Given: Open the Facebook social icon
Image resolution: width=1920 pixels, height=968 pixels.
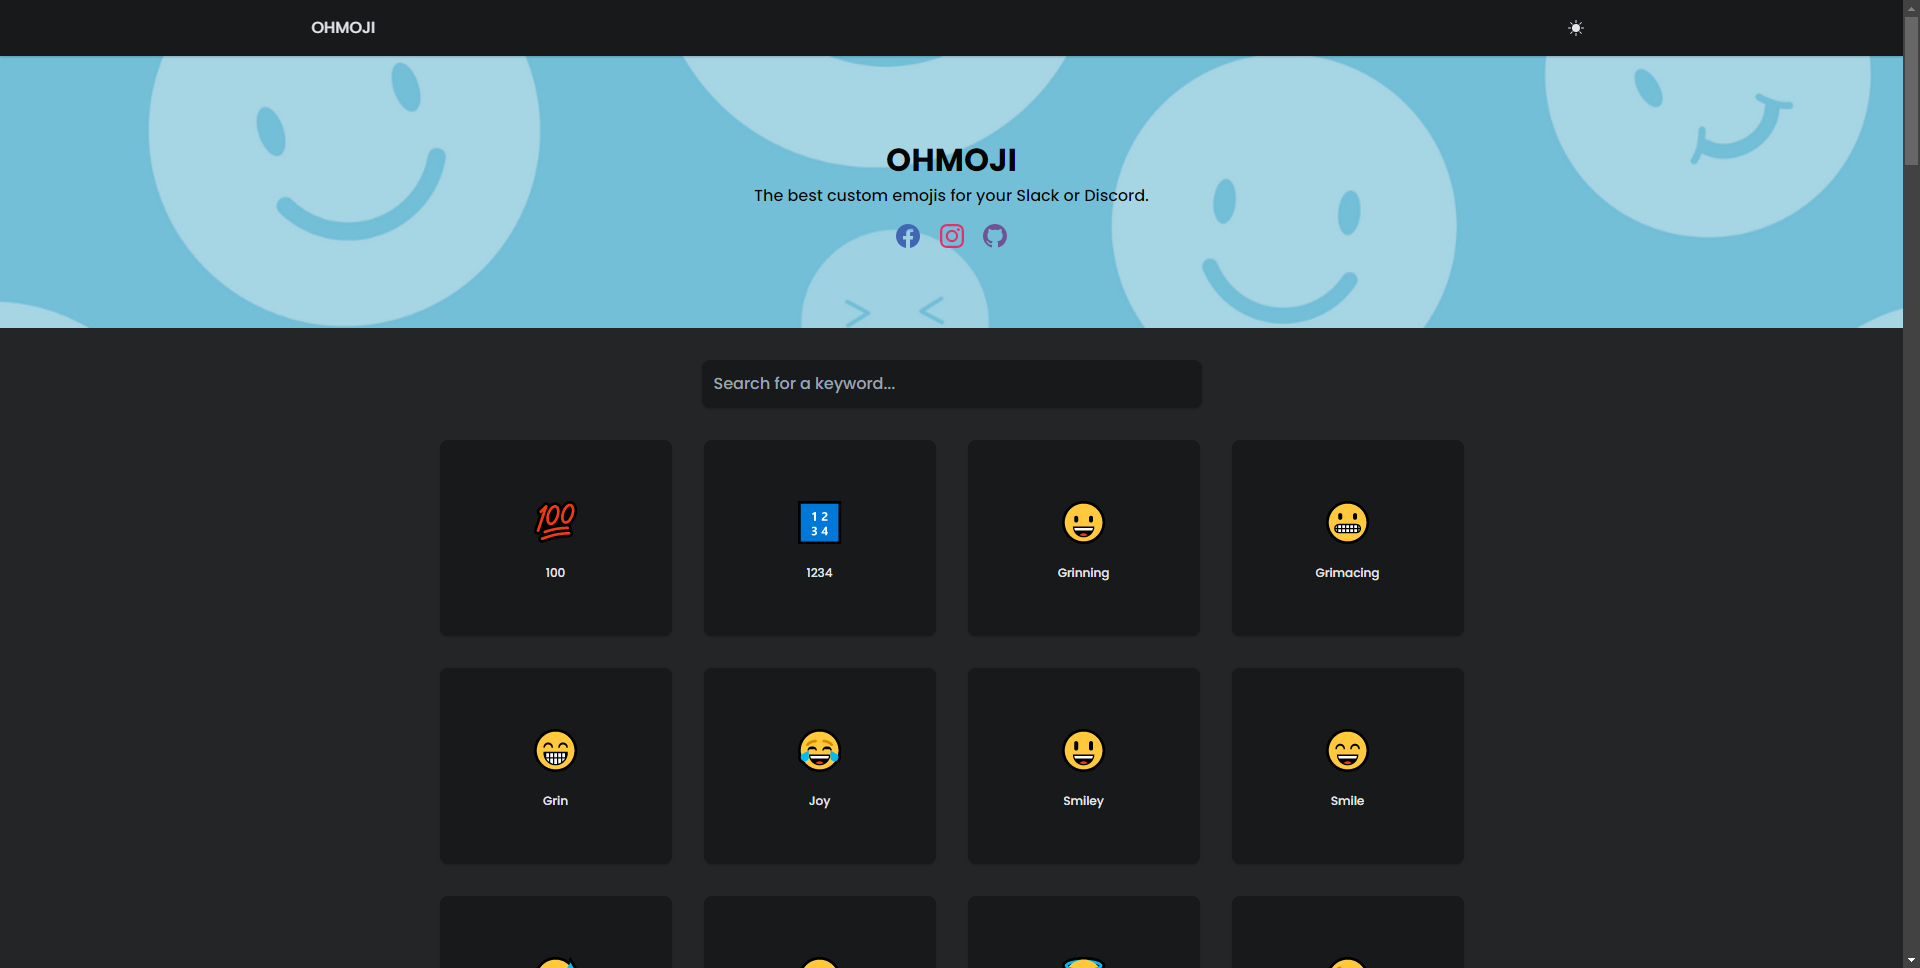Looking at the screenshot, I should (x=908, y=236).
